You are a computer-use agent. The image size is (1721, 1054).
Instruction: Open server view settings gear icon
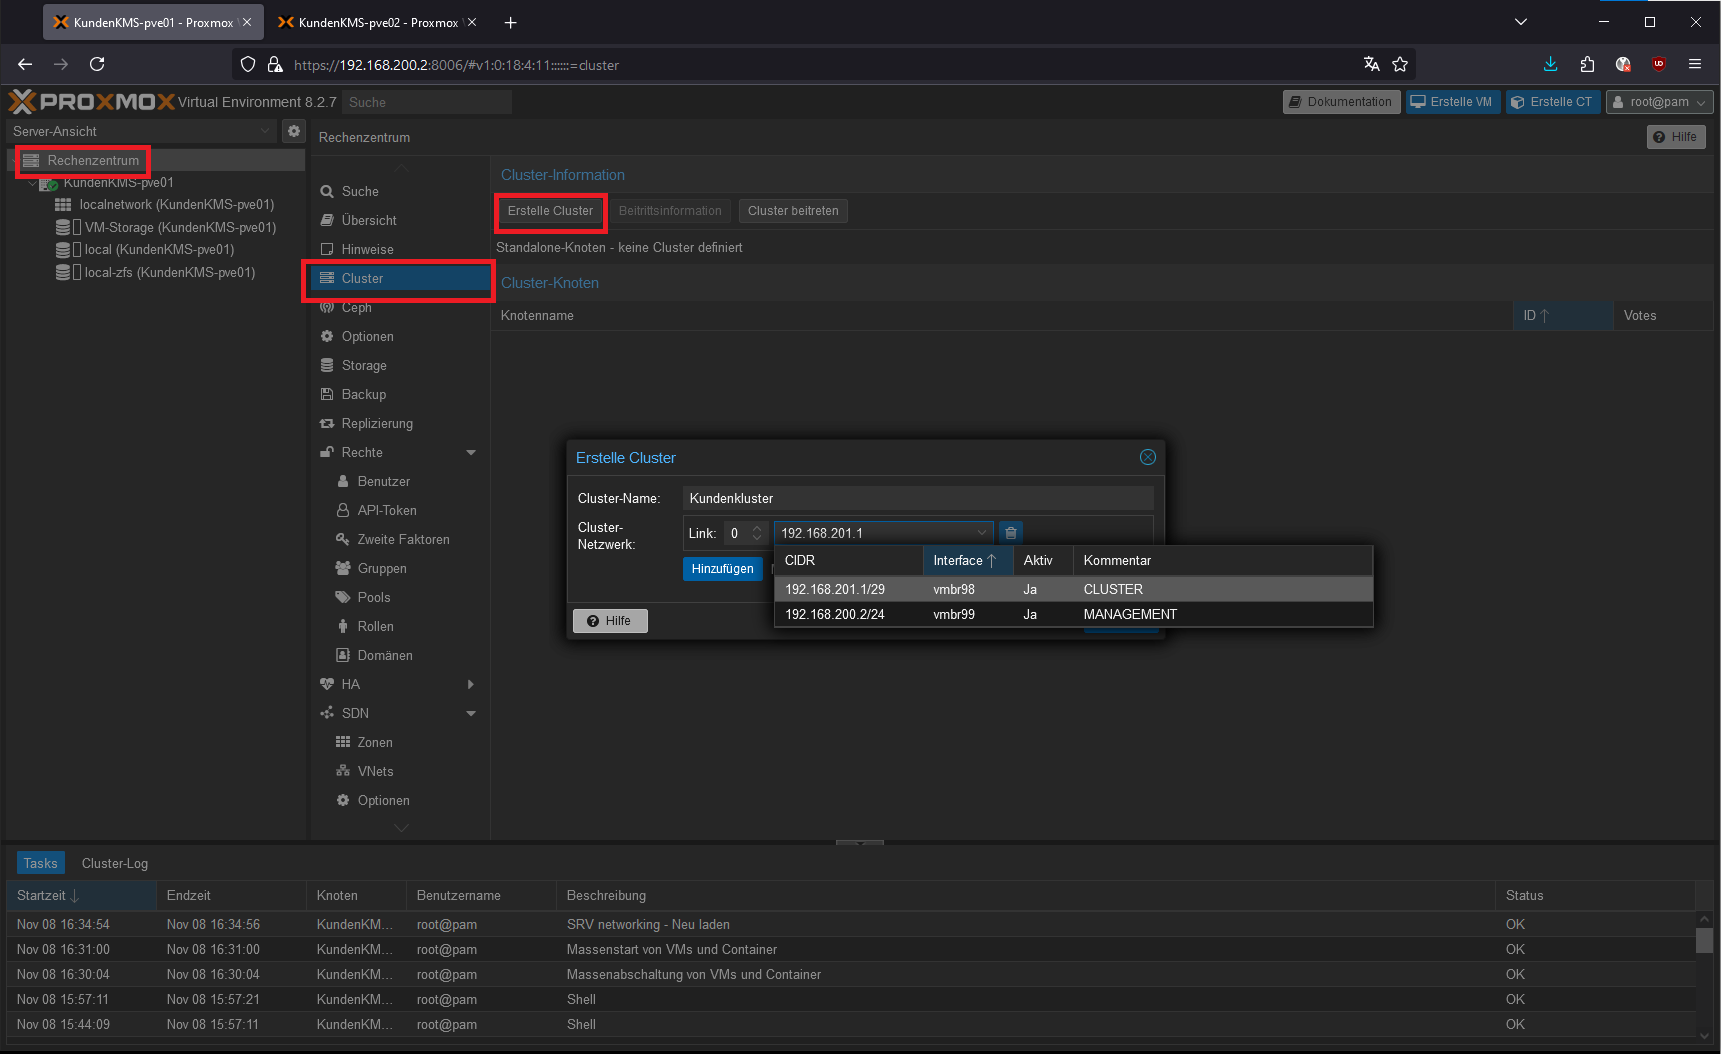pyautogui.click(x=293, y=131)
